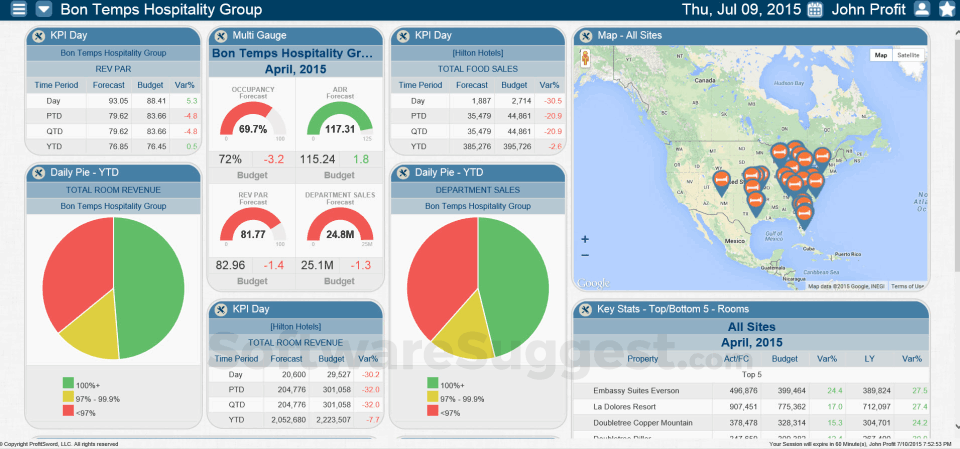Screen dimensions: 960x449
Task: Open settings wrench on Map - All Sites widget
Action: point(585,36)
